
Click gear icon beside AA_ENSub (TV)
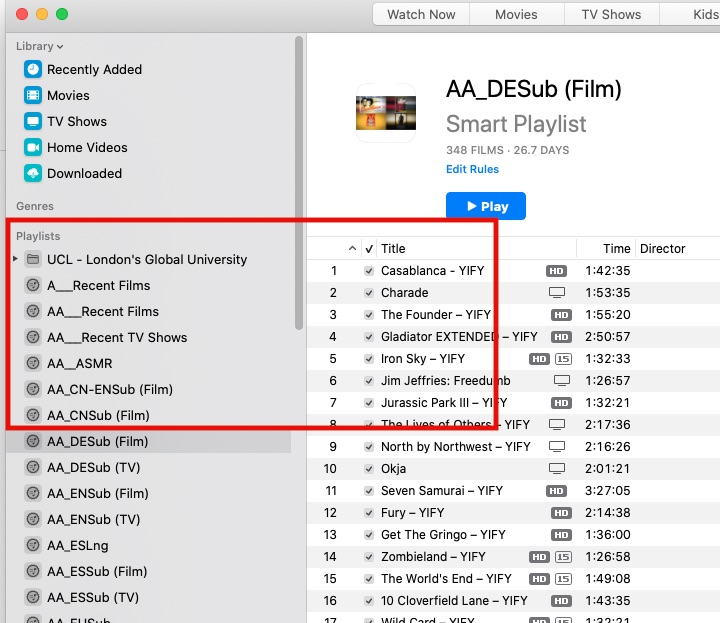click(33, 519)
